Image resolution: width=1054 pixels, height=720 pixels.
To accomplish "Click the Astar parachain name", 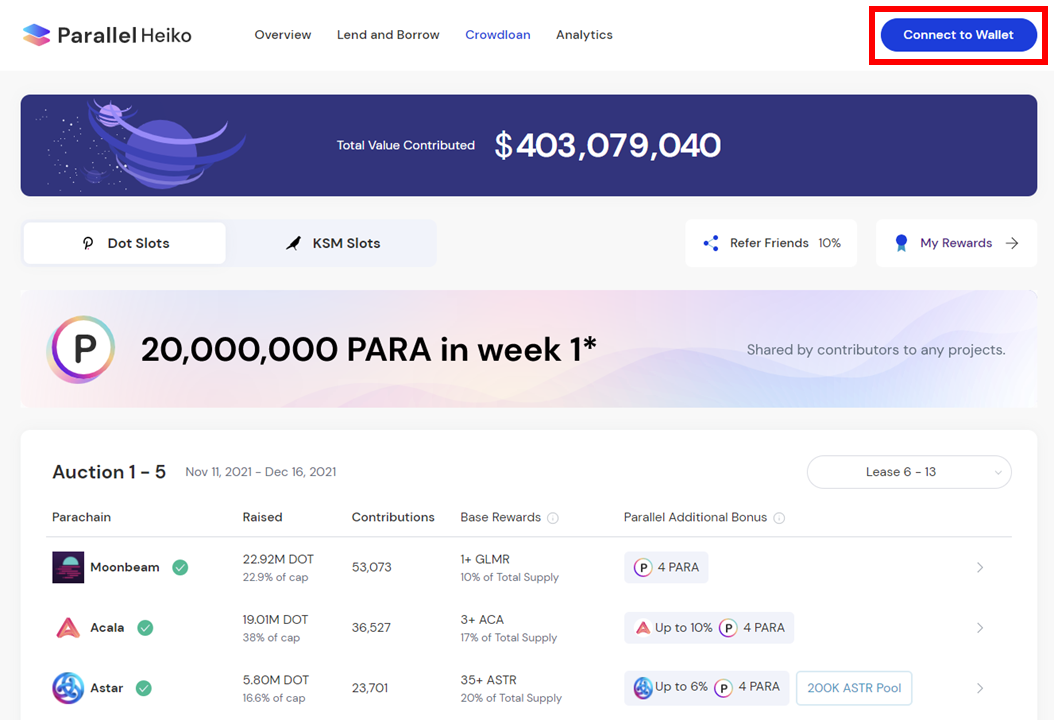I will pyautogui.click(x=107, y=688).
